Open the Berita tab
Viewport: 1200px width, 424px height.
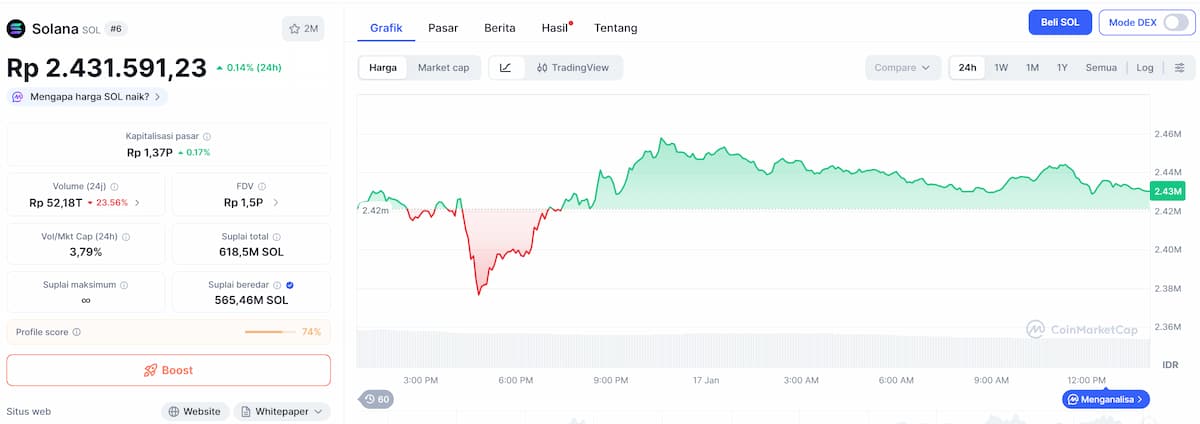point(500,28)
